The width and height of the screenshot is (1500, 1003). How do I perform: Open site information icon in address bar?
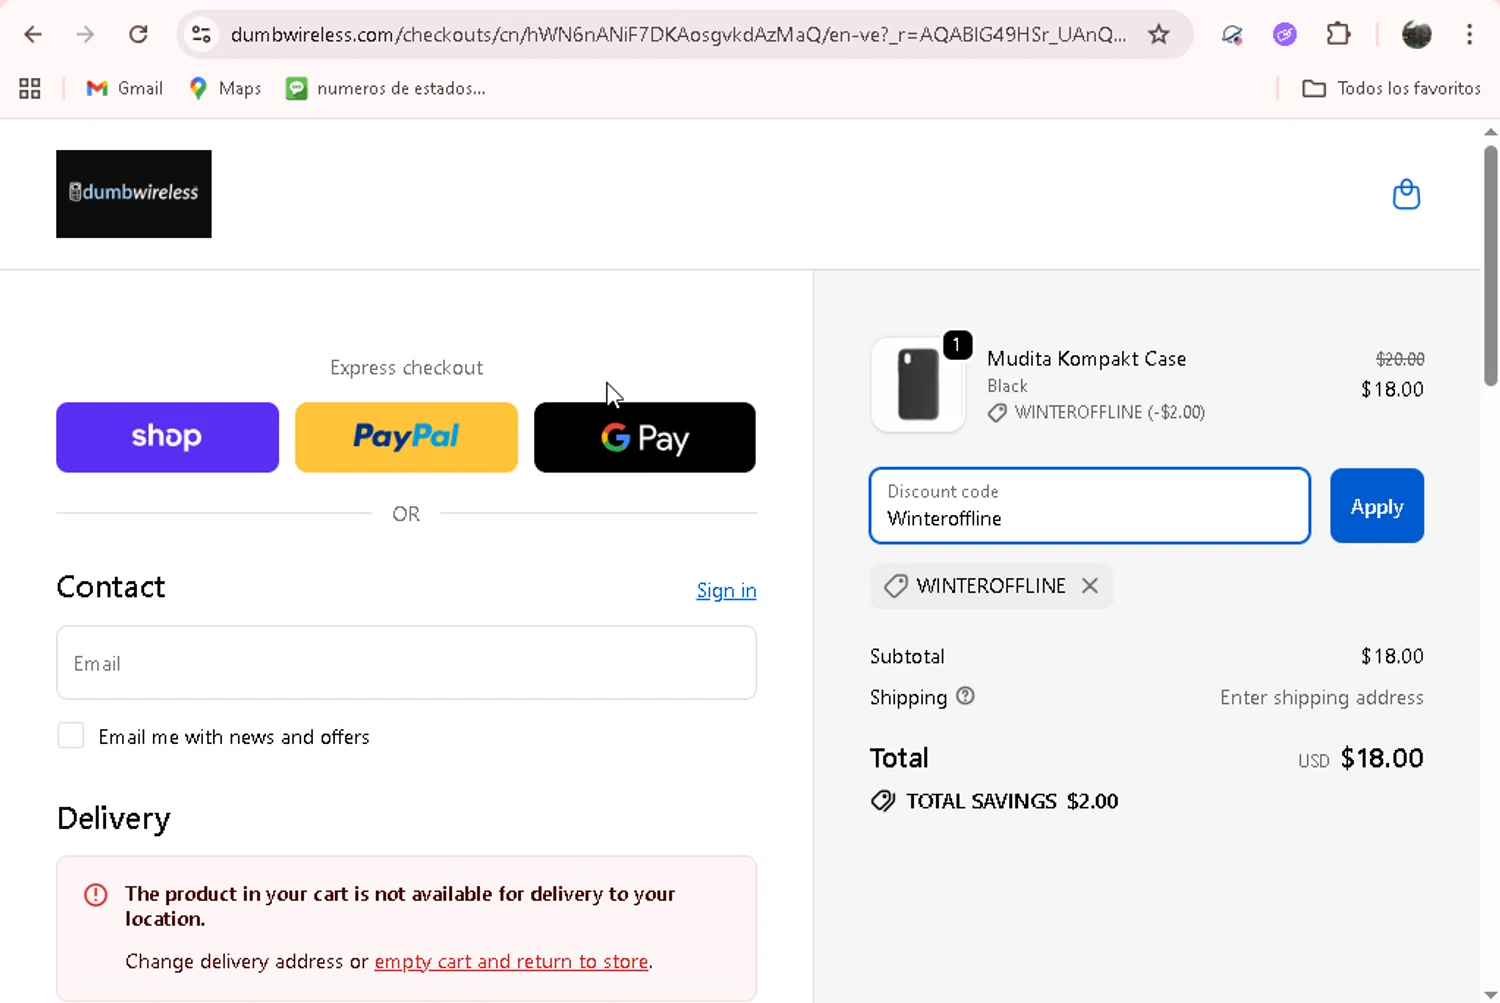coord(201,34)
